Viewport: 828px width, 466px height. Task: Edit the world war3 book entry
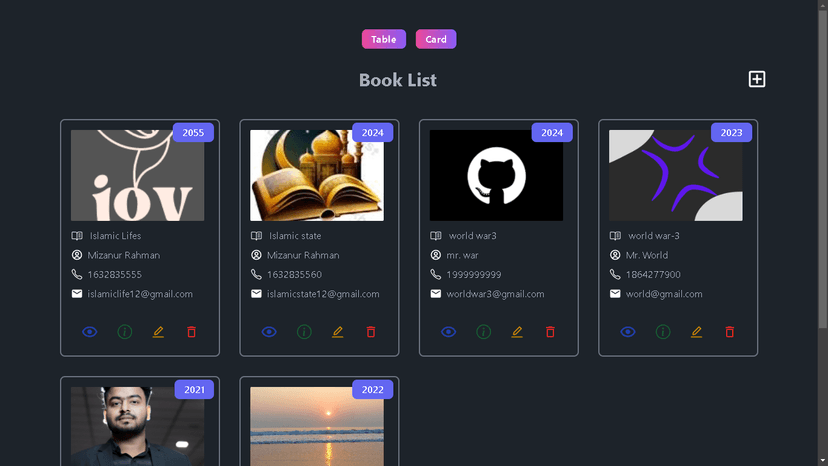[517, 332]
